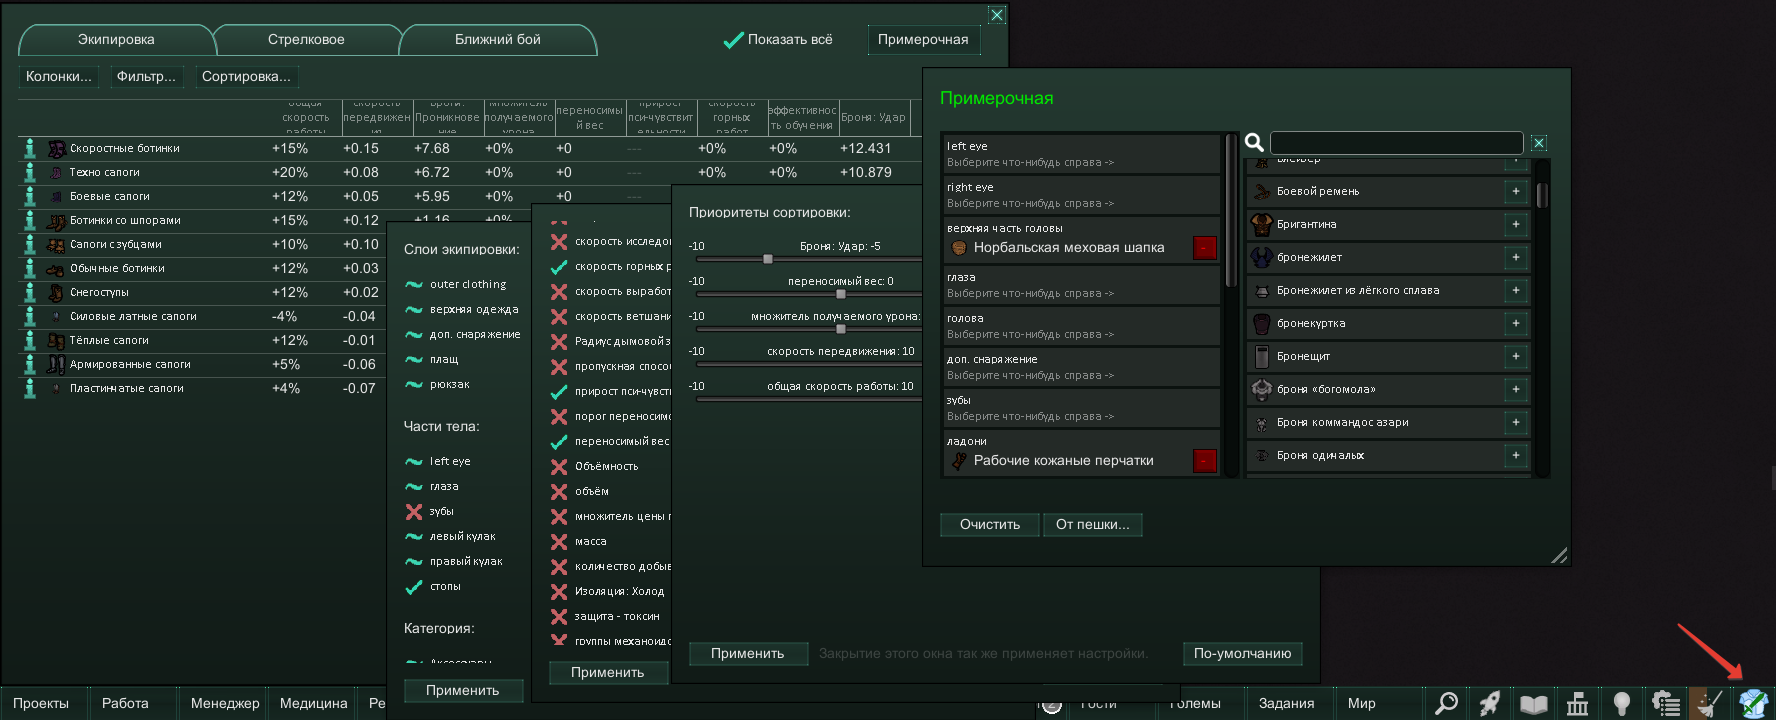The image size is (1776, 720).
Task: Open the magnifier search icon in bottom bar
Action: pos(1446,703)
